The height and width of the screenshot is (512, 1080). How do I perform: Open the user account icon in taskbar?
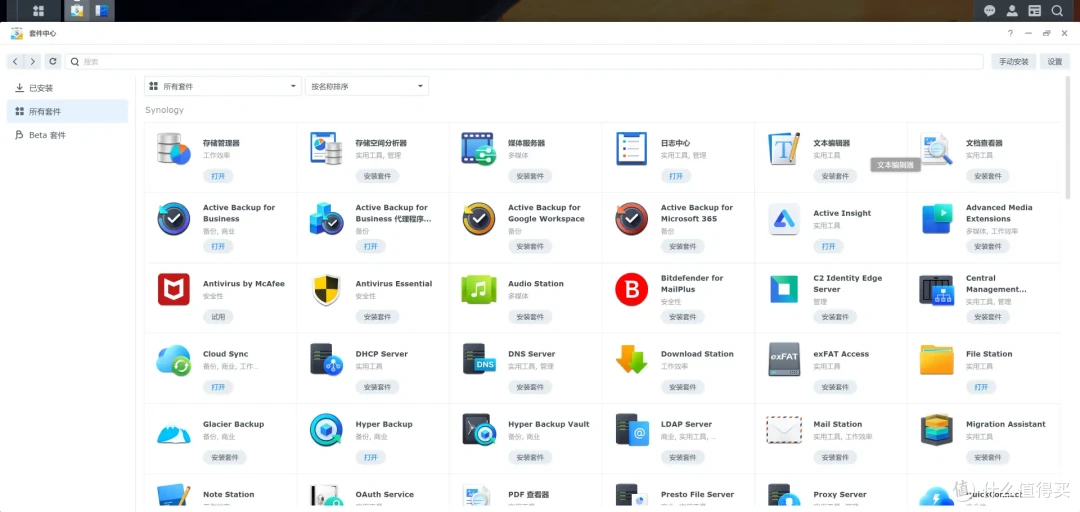pyautogui.click(x=1012, y=10)
